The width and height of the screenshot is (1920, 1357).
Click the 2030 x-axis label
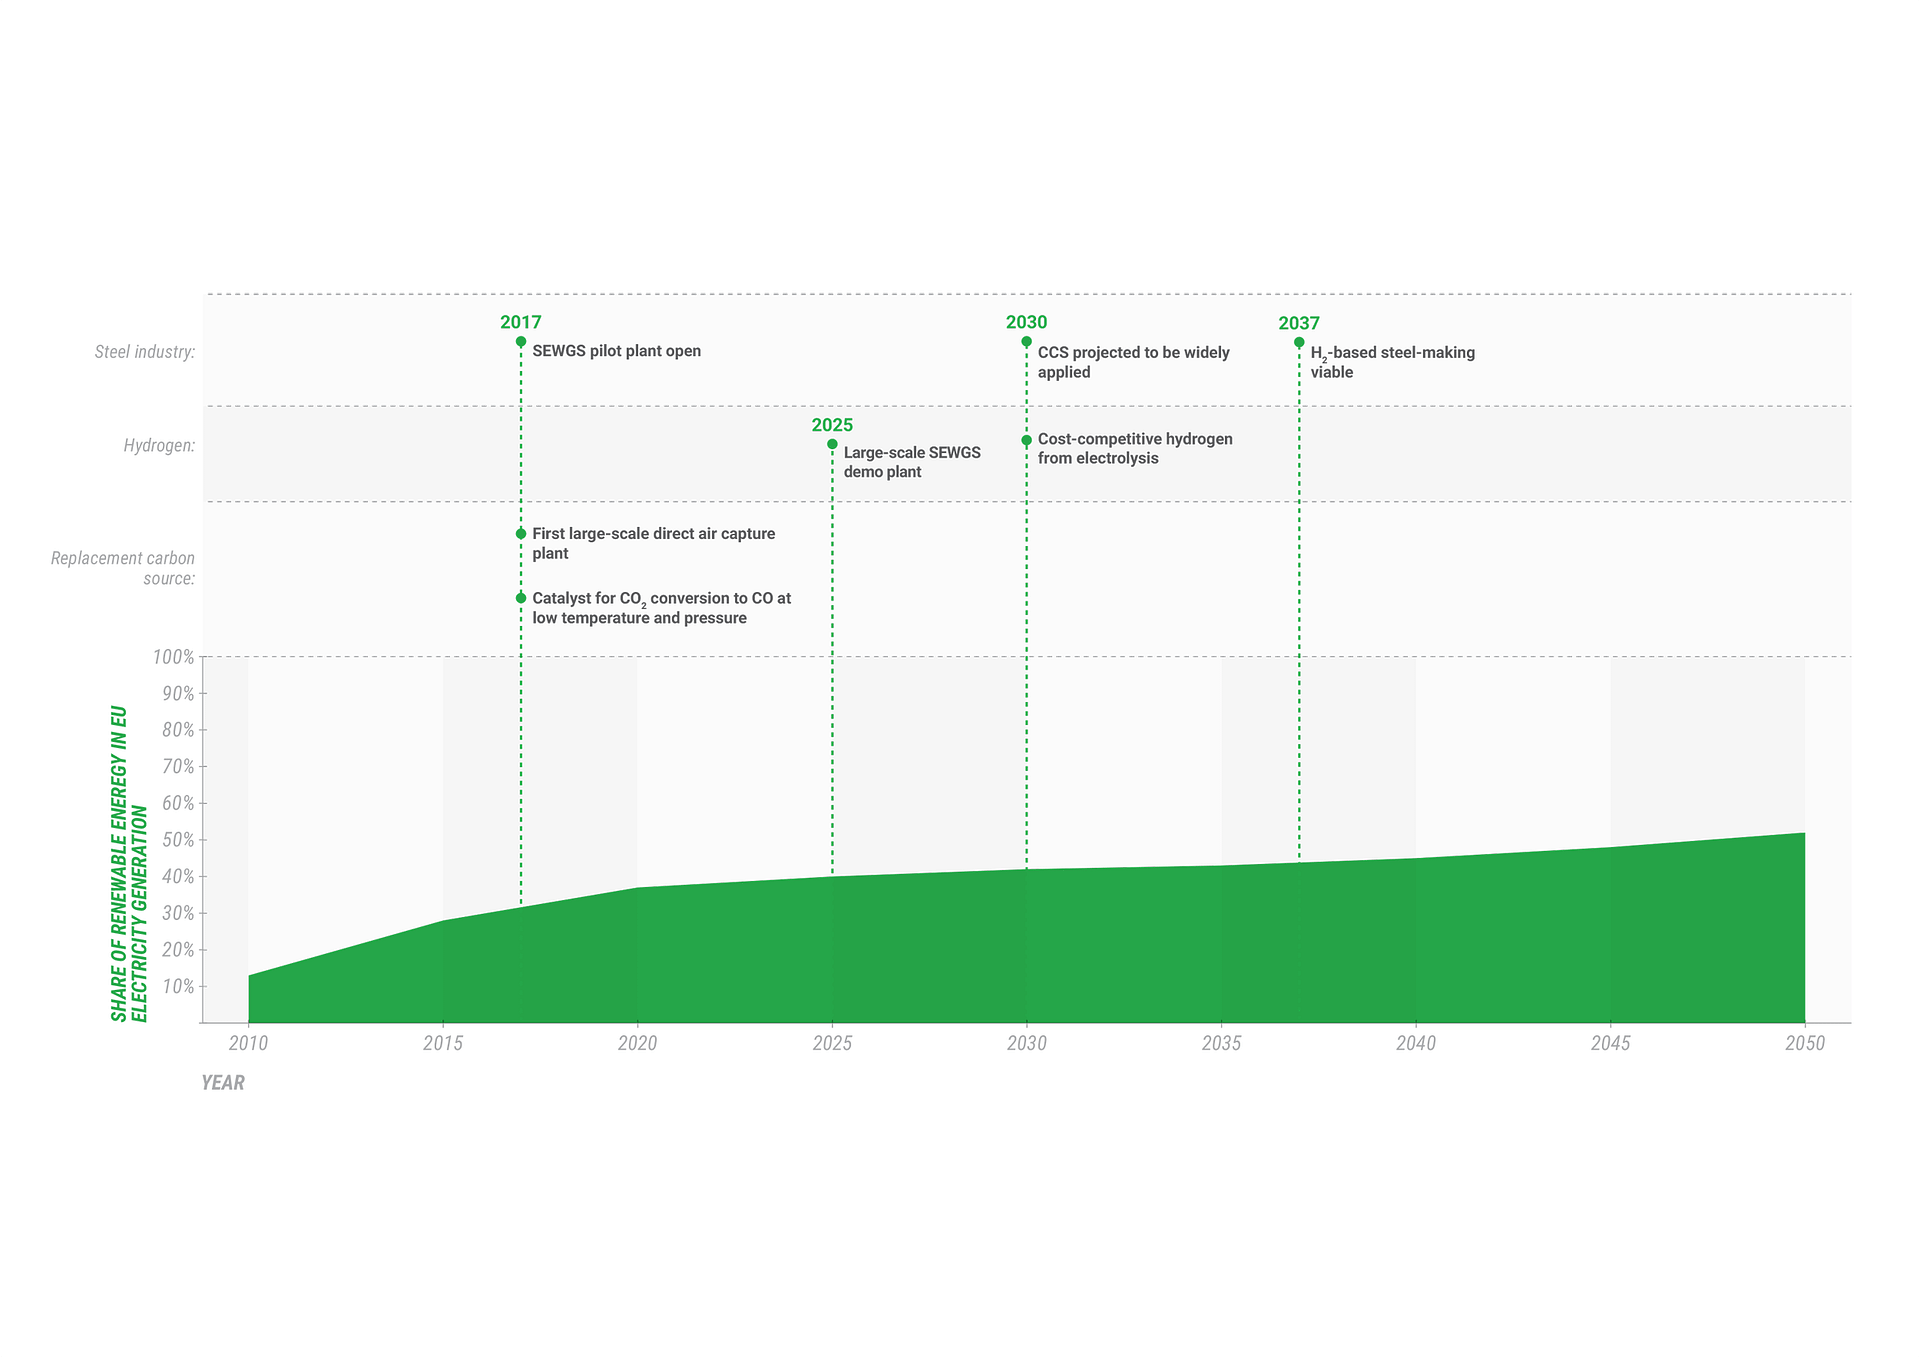click(1026, 1043)
